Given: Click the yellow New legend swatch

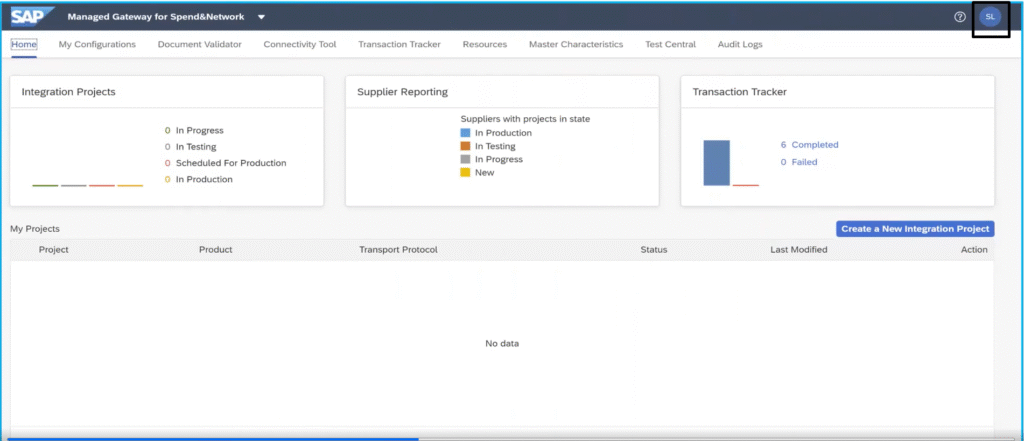Looking at the screenshot, I should click(x=466, y=172).
